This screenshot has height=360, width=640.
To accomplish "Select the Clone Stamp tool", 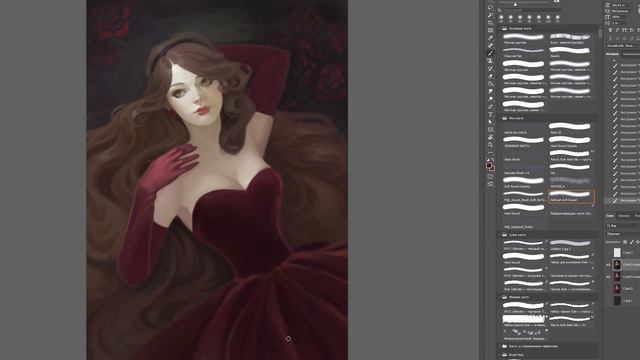I will pyautogui.click(x=490, y=61).
